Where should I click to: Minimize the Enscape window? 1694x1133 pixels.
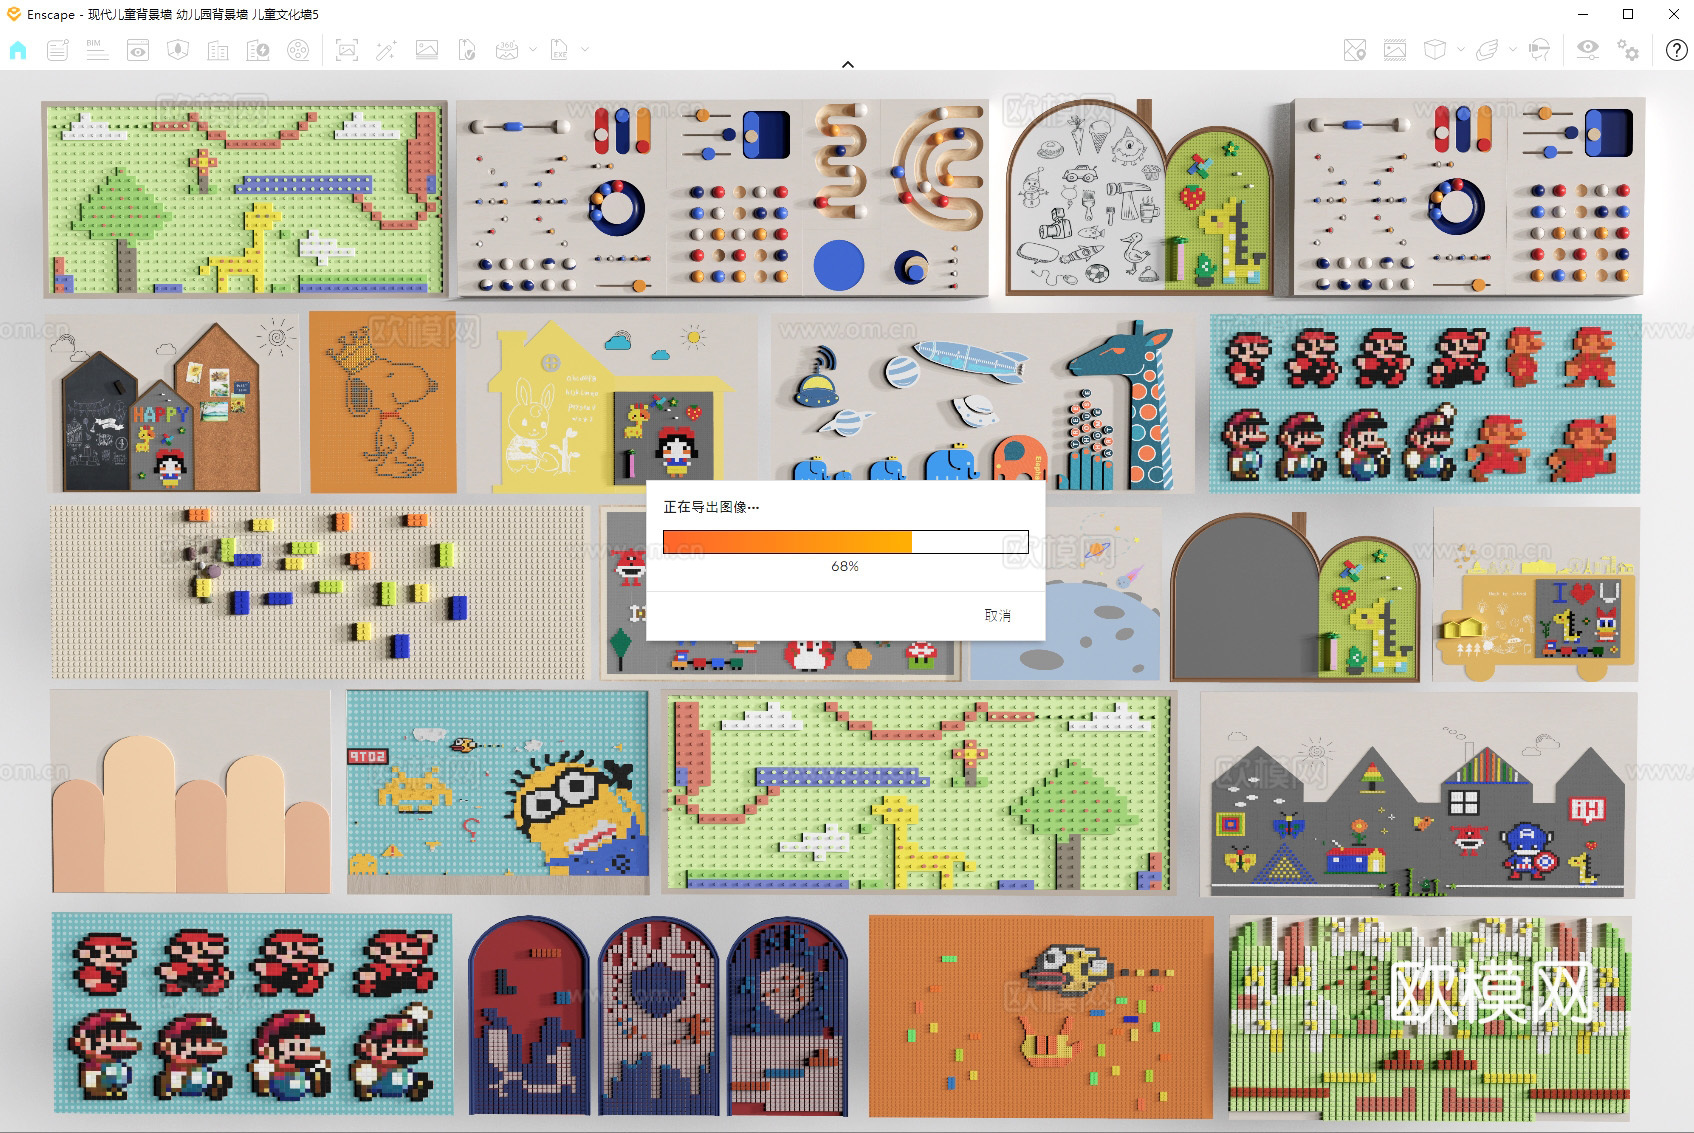(1583, 14)
